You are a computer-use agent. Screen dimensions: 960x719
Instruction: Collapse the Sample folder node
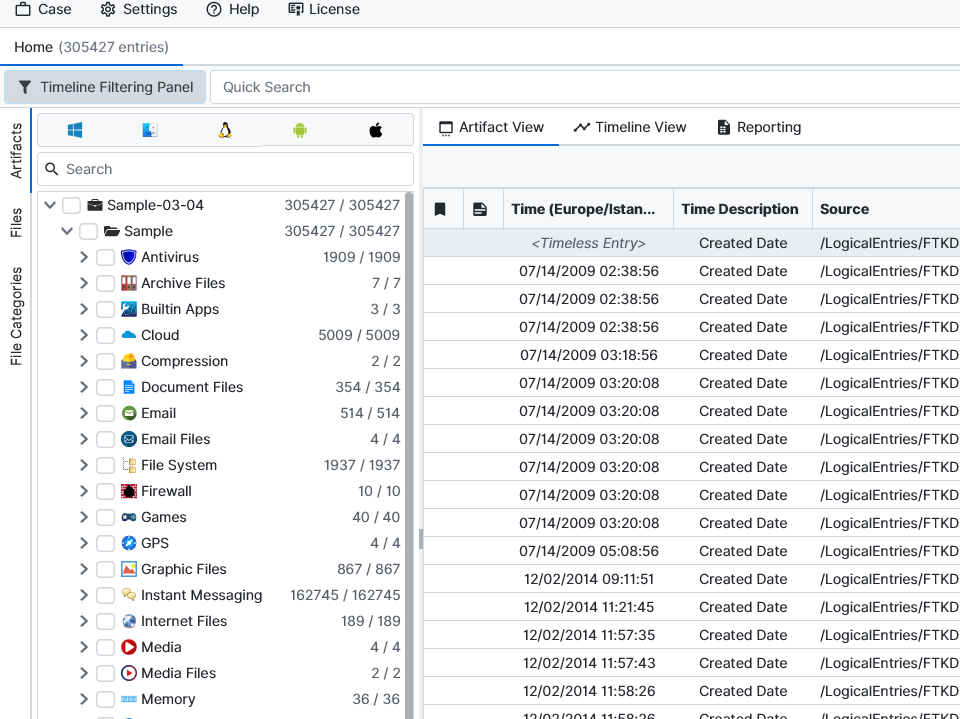[x=67, y=231]
